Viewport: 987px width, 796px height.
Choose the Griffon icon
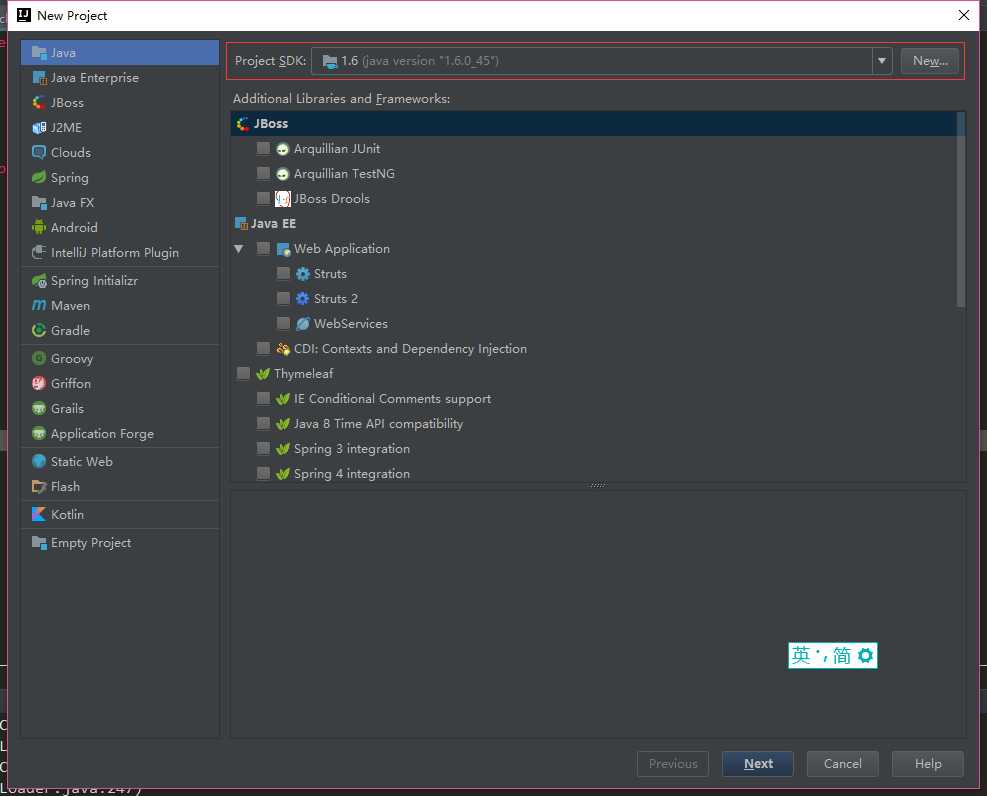coord(39,383)
